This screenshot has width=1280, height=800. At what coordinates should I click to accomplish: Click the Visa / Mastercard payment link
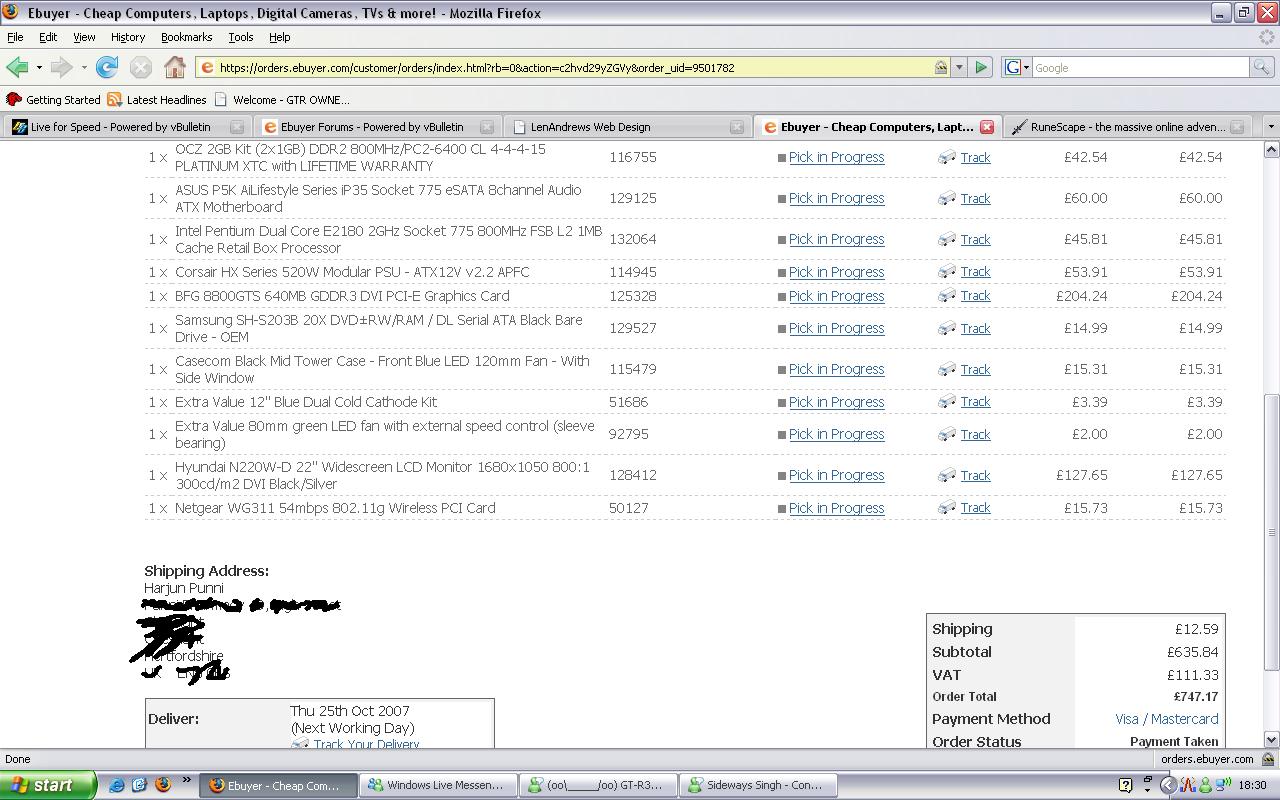point(1167,719)
